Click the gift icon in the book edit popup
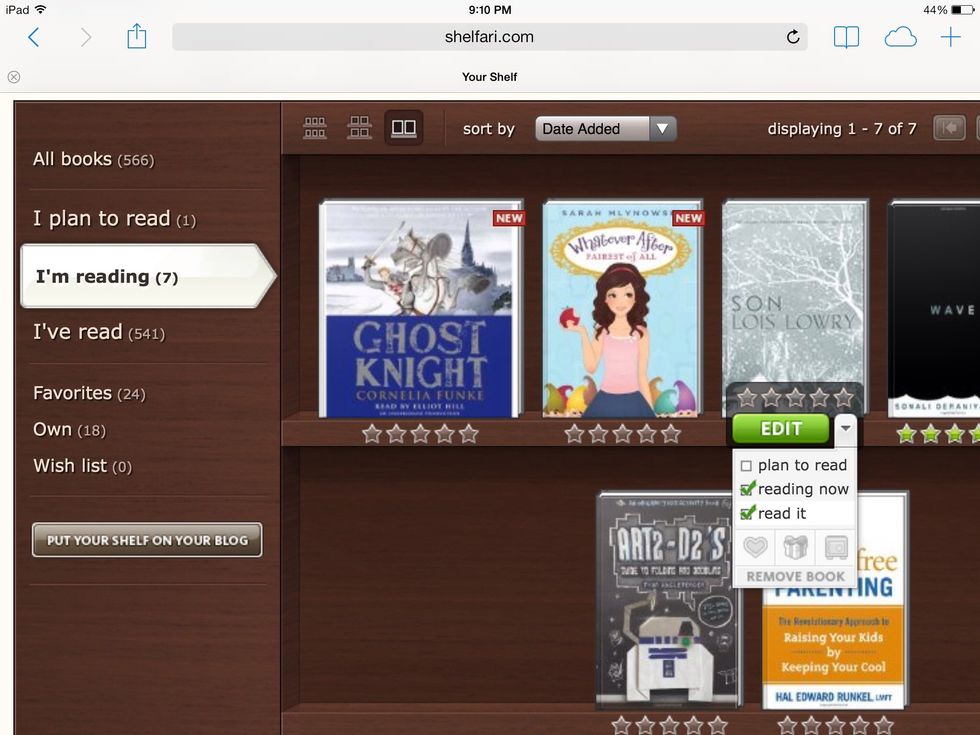The height and width of the screenshot is (735, 980). pyautogui.click(x=795, y=547)
